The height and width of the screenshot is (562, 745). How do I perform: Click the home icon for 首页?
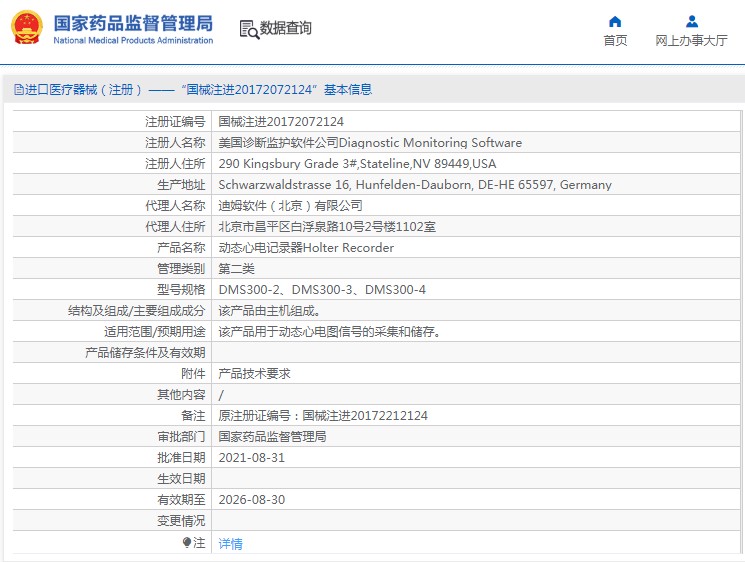point(615,22)
